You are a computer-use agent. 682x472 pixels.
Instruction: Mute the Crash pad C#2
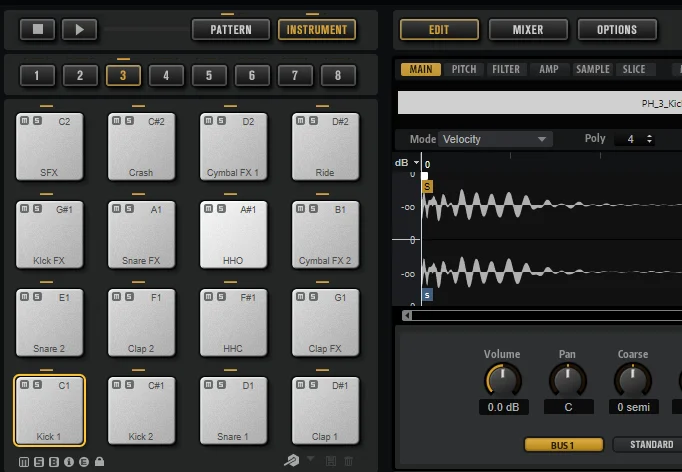pyautogui.click(x=117, y=121)
